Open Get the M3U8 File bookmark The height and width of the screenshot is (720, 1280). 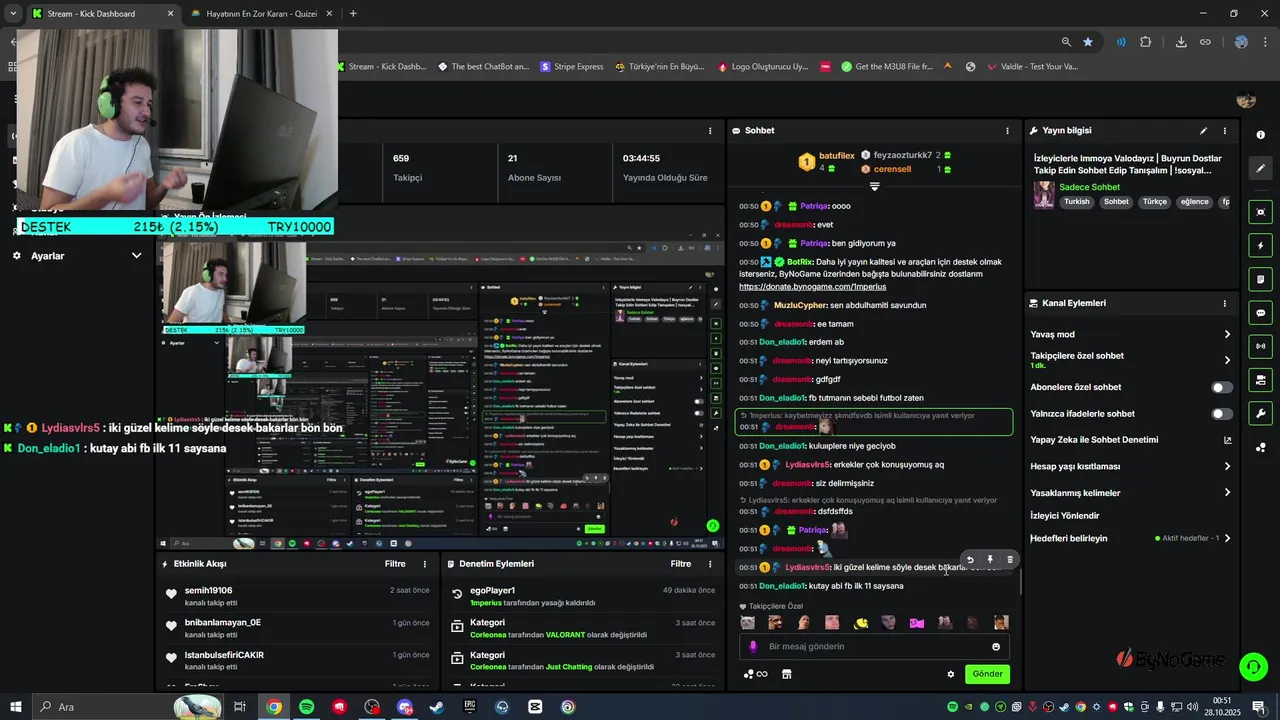click(887, 67)
